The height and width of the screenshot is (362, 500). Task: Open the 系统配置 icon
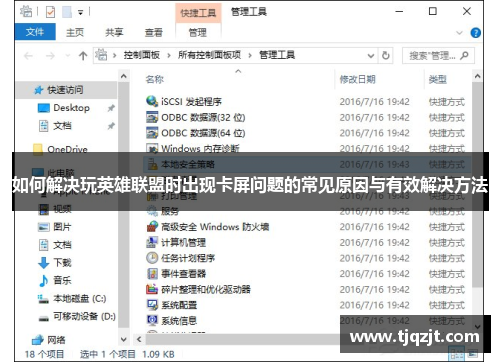click(152, 305)
